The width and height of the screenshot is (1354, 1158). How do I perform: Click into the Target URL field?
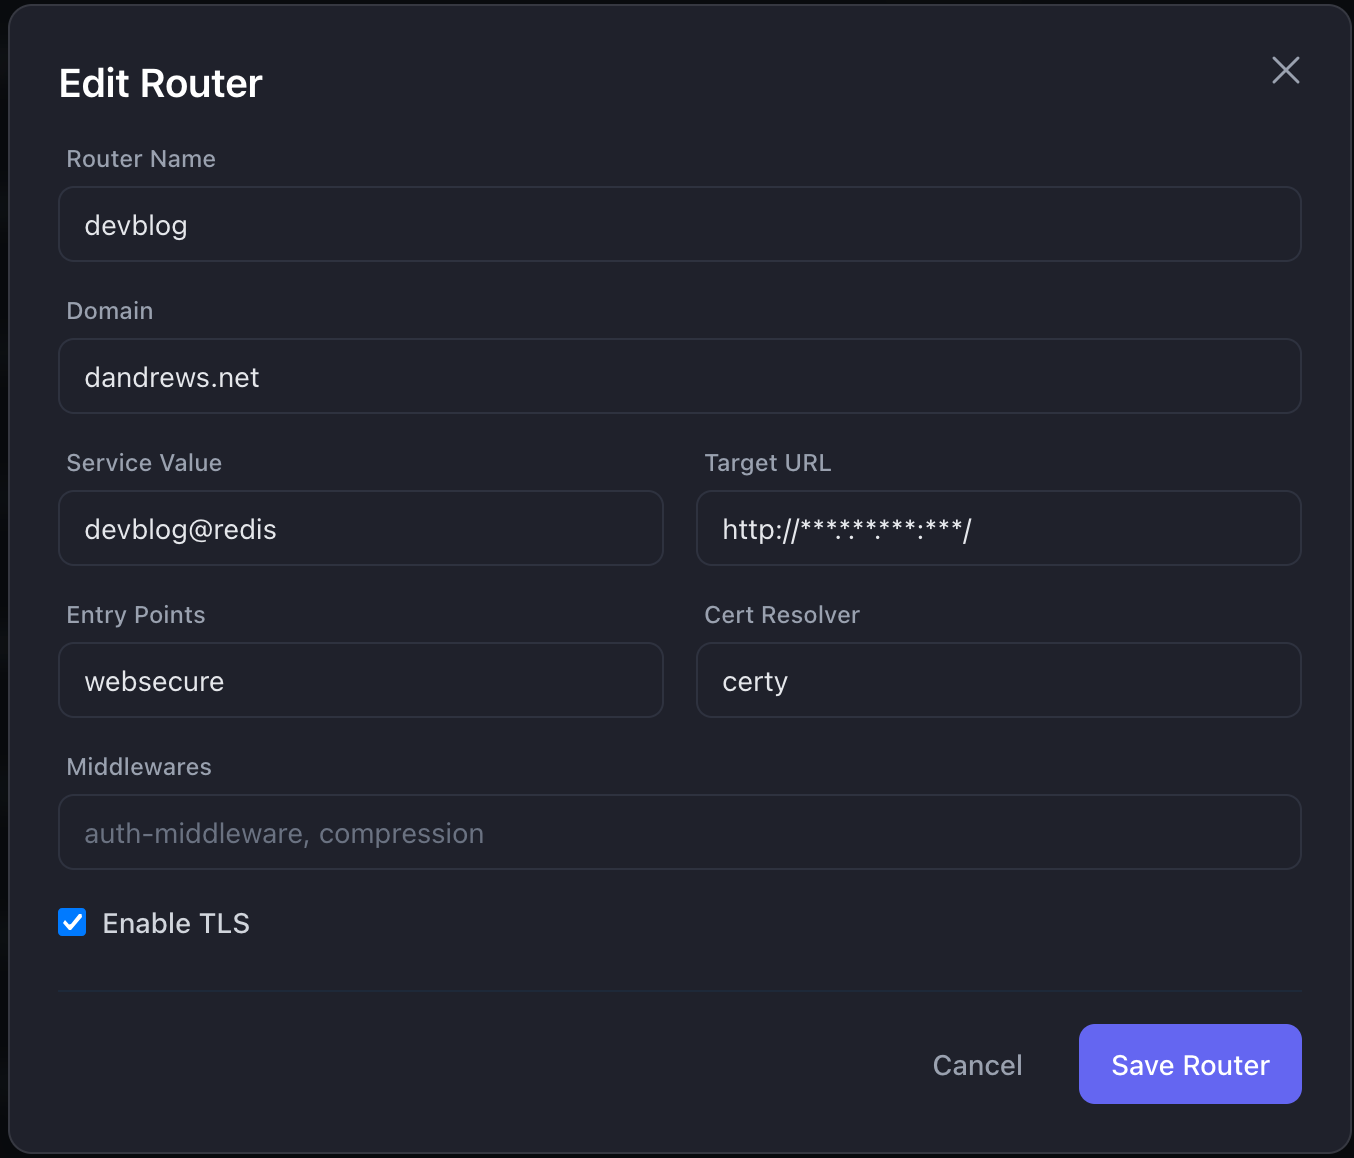[x=998, y=529]
